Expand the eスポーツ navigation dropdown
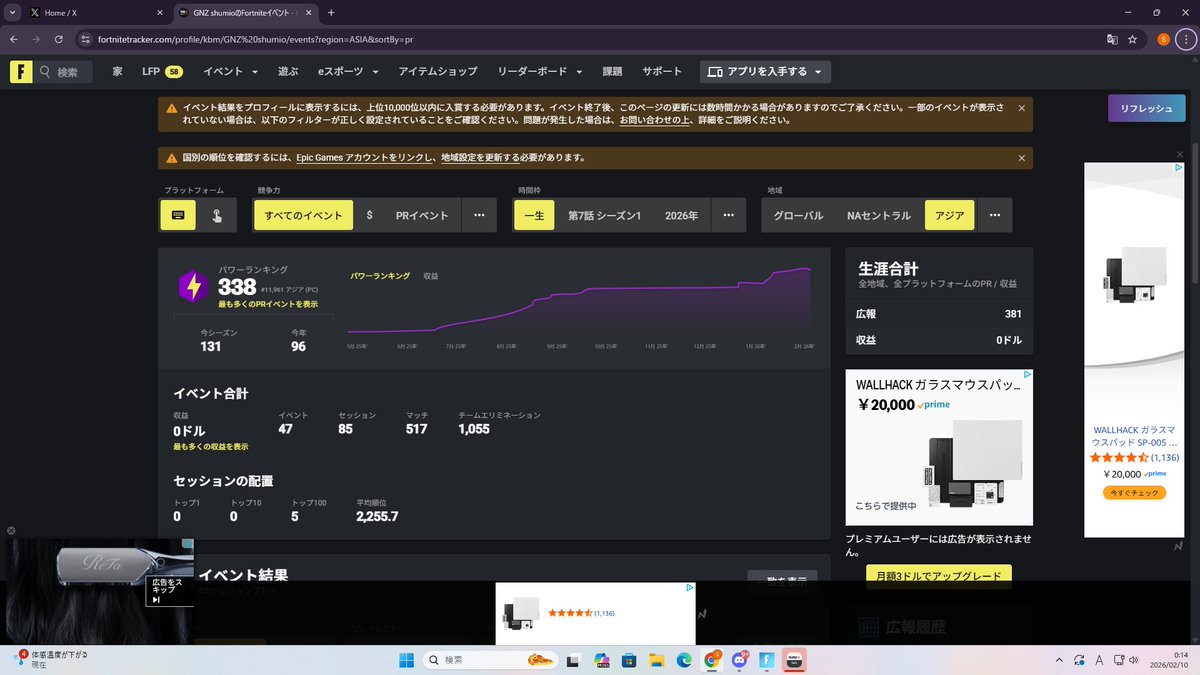Image resolution: width=1200 pixels, height=675 pixels. point(348,72)
